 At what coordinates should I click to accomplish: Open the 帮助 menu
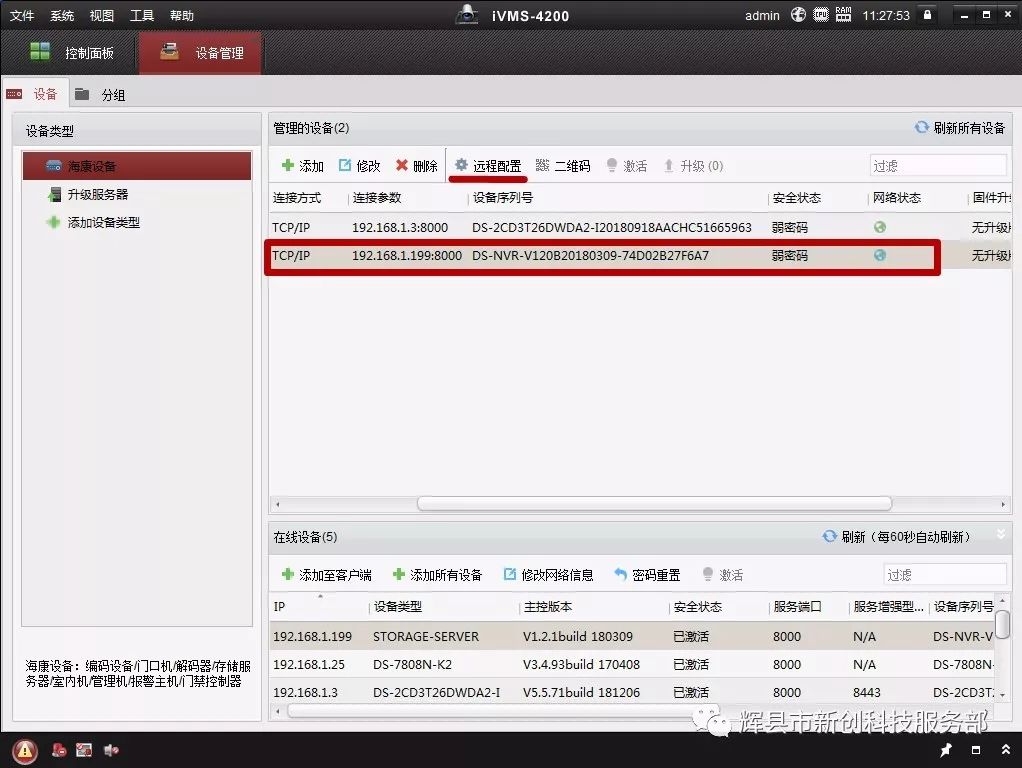coord(182,15)
